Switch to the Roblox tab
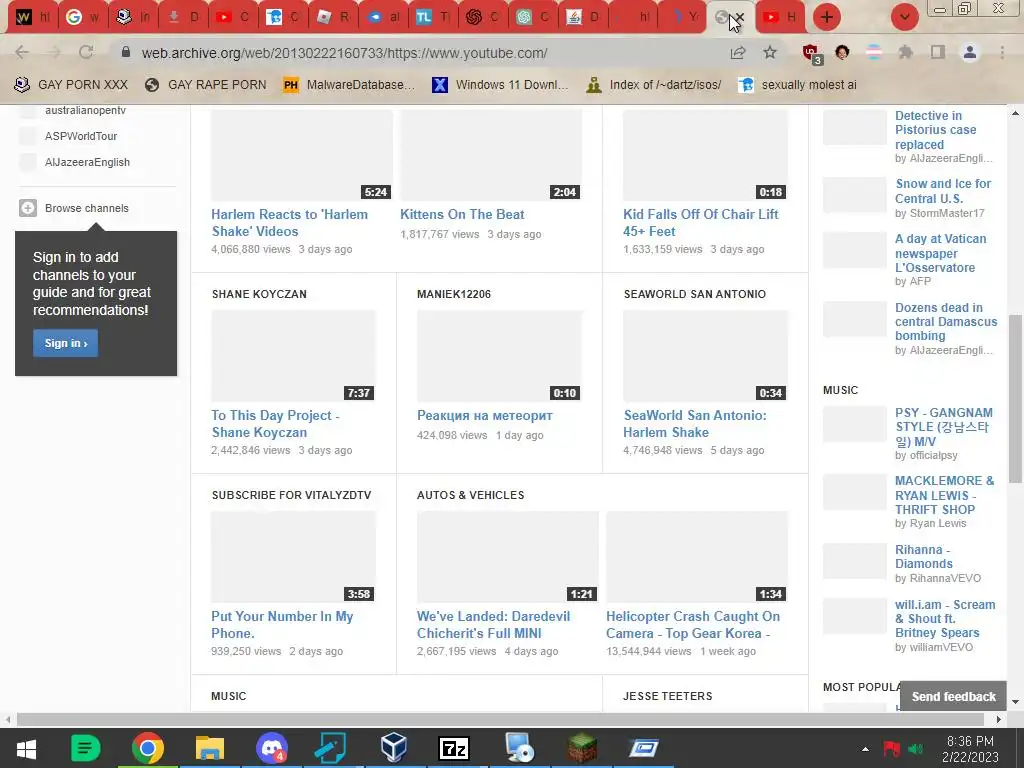The height and width of the screenshot is (768, 1024). click(332, 17)
